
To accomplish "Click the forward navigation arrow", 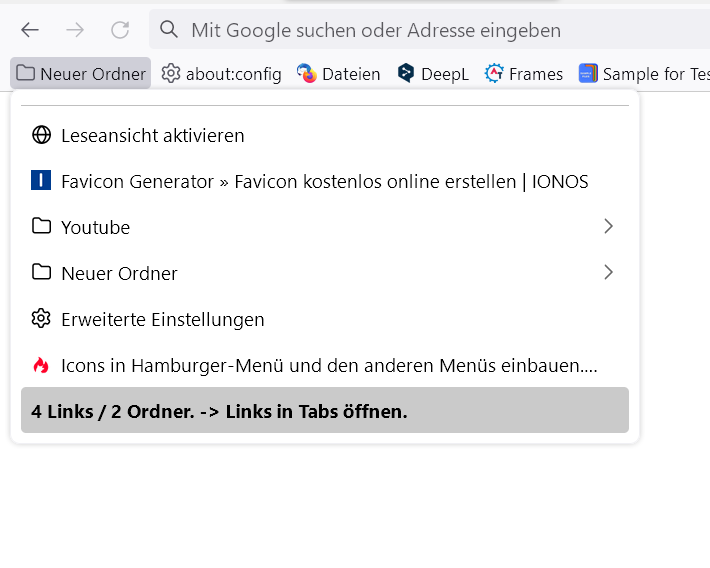I will [75, 30].
